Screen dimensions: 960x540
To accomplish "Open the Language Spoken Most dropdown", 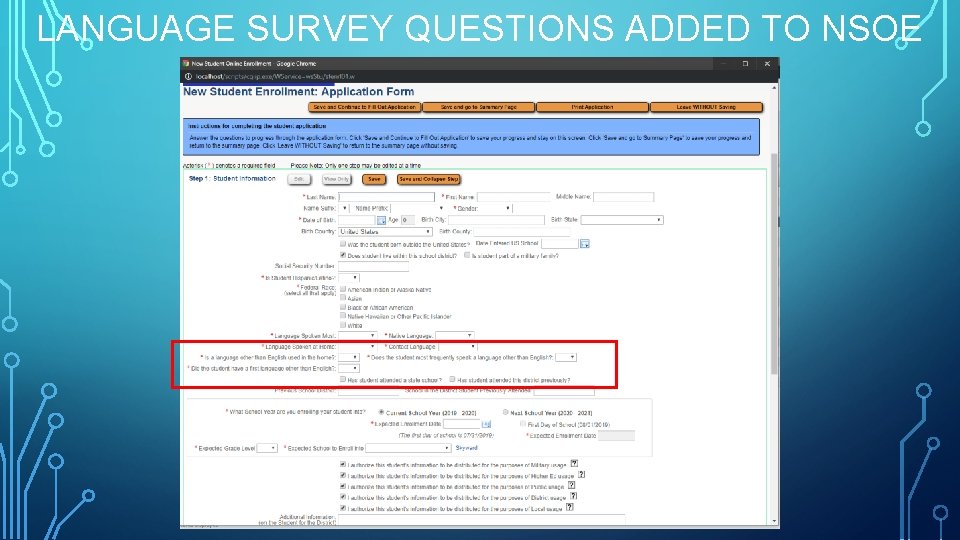I will 358,336.
